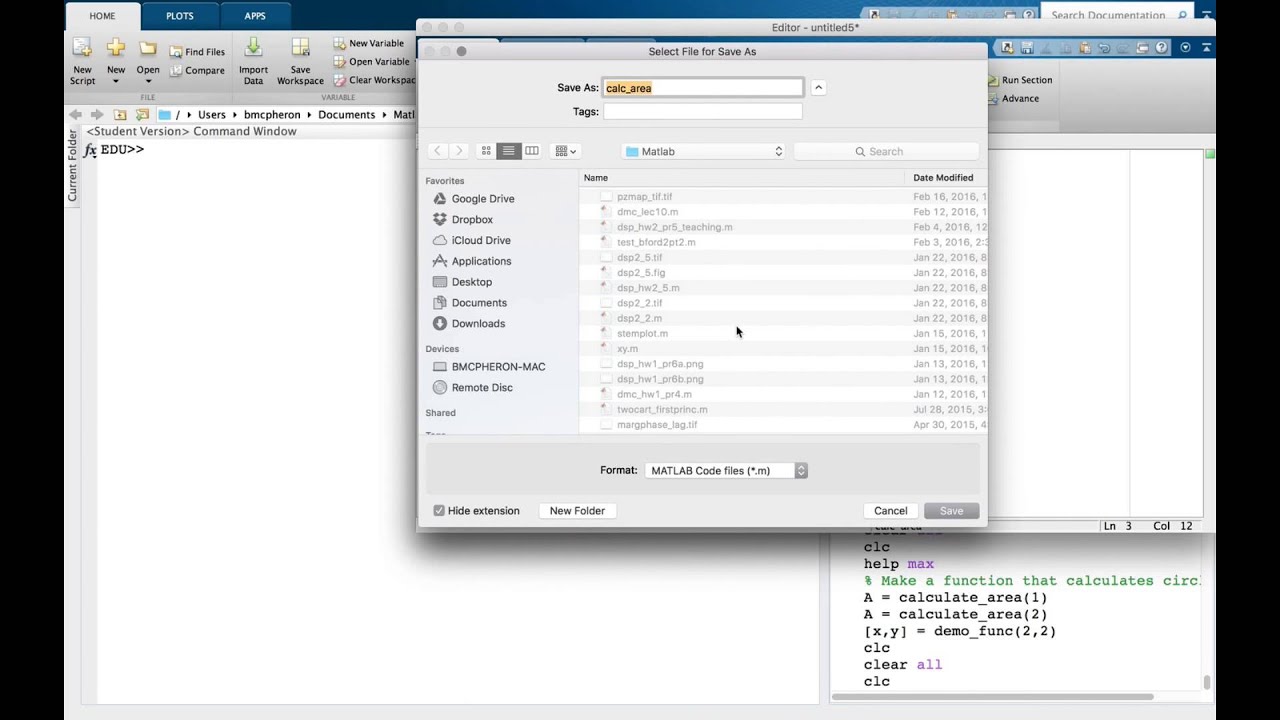Click the back arrow in the save dialog
Screen dimensions: 1280x720
[x=437, y=151]
